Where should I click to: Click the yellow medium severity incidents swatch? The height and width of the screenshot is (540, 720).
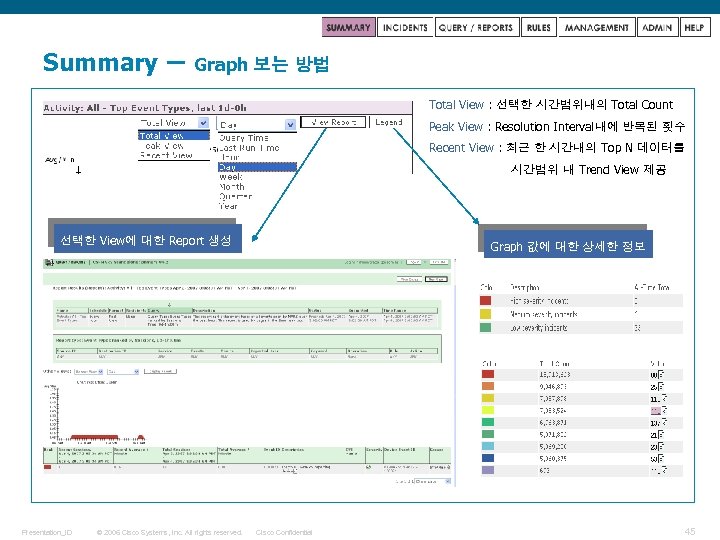click(x=485, y=314)
